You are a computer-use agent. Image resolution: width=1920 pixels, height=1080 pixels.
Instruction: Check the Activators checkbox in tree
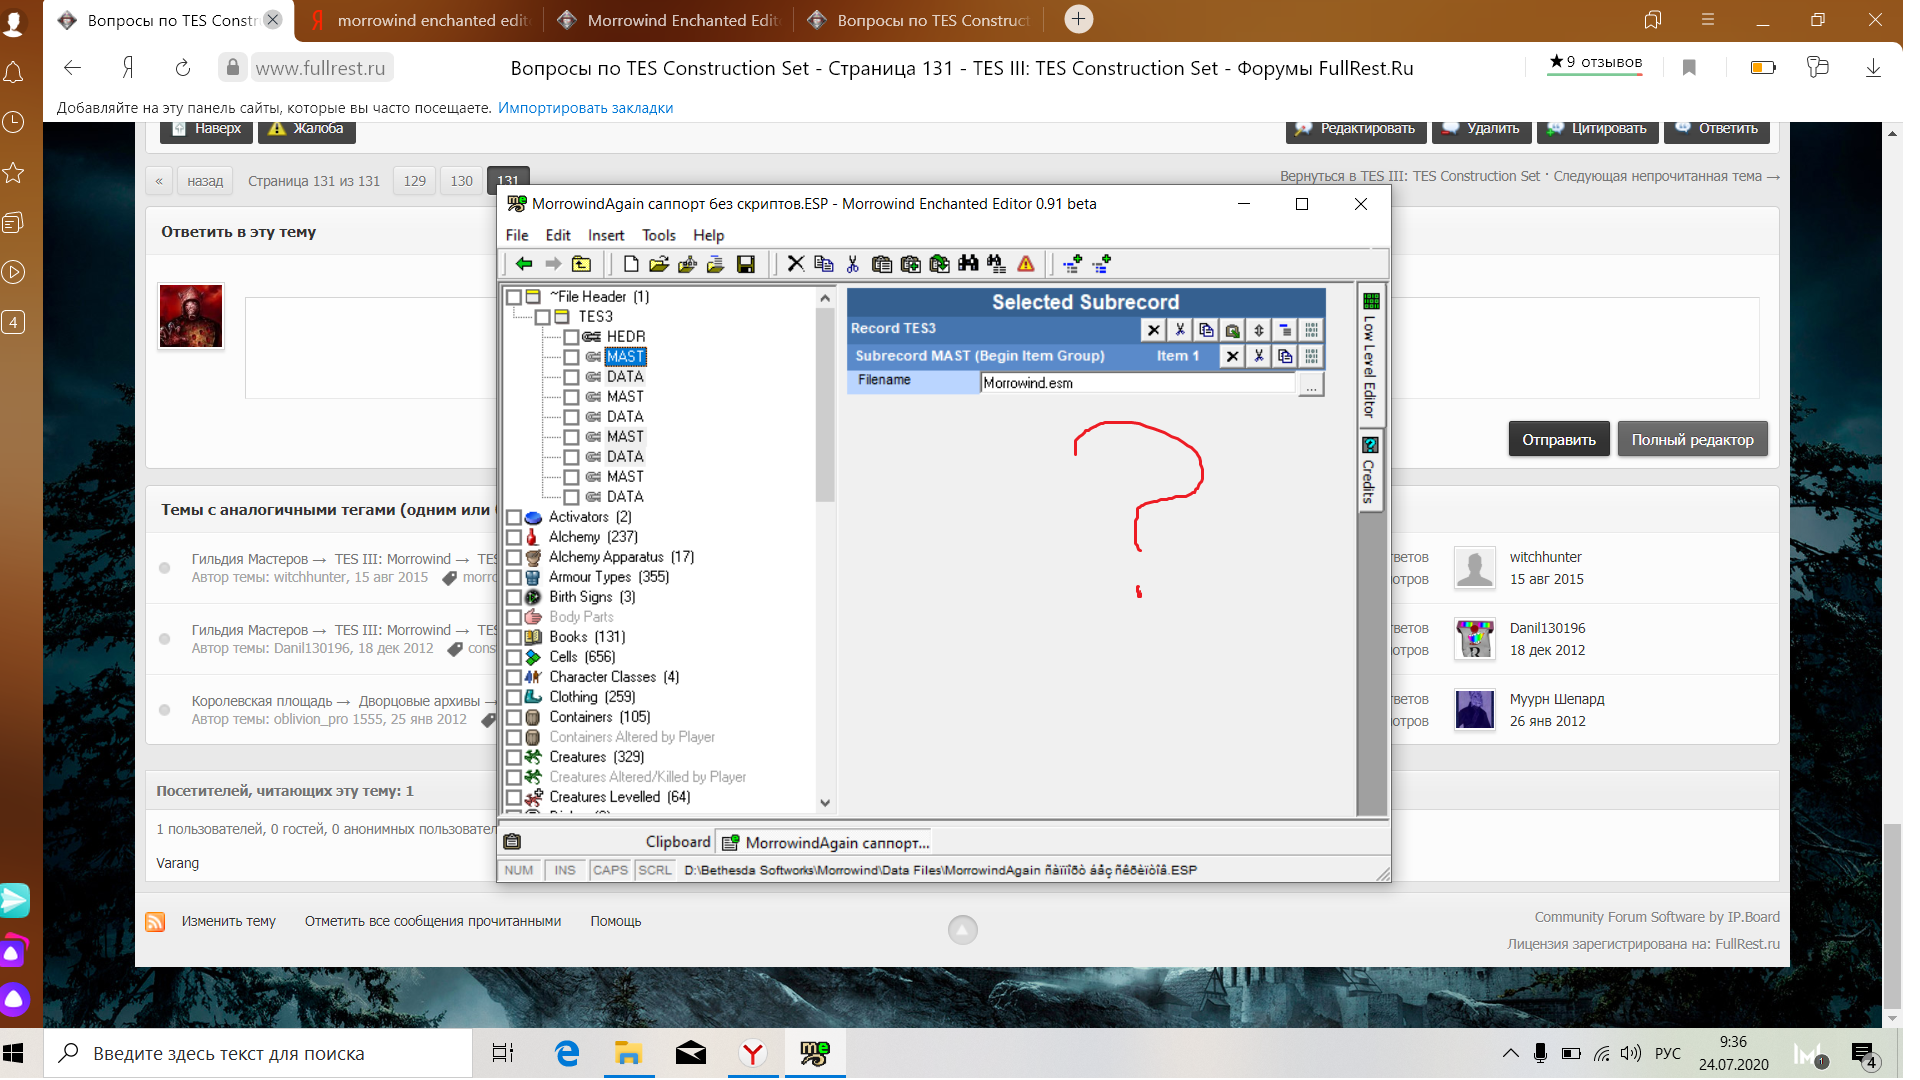pos(514,518)
